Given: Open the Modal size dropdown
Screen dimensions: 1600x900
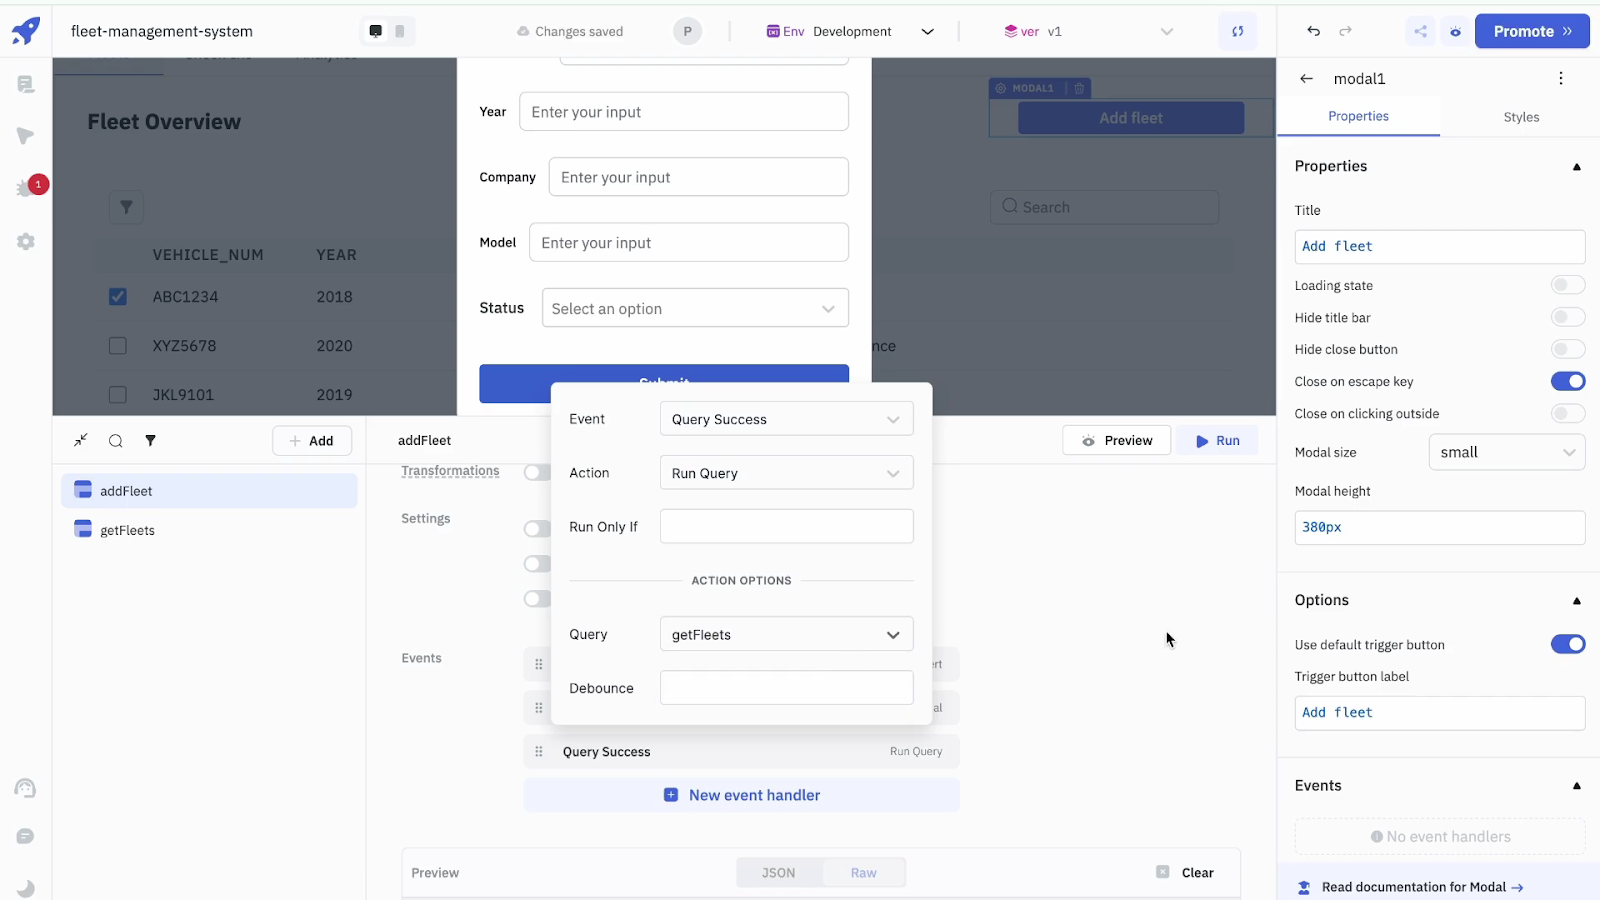Looking at the screenshot, I should coord(1506,452).
